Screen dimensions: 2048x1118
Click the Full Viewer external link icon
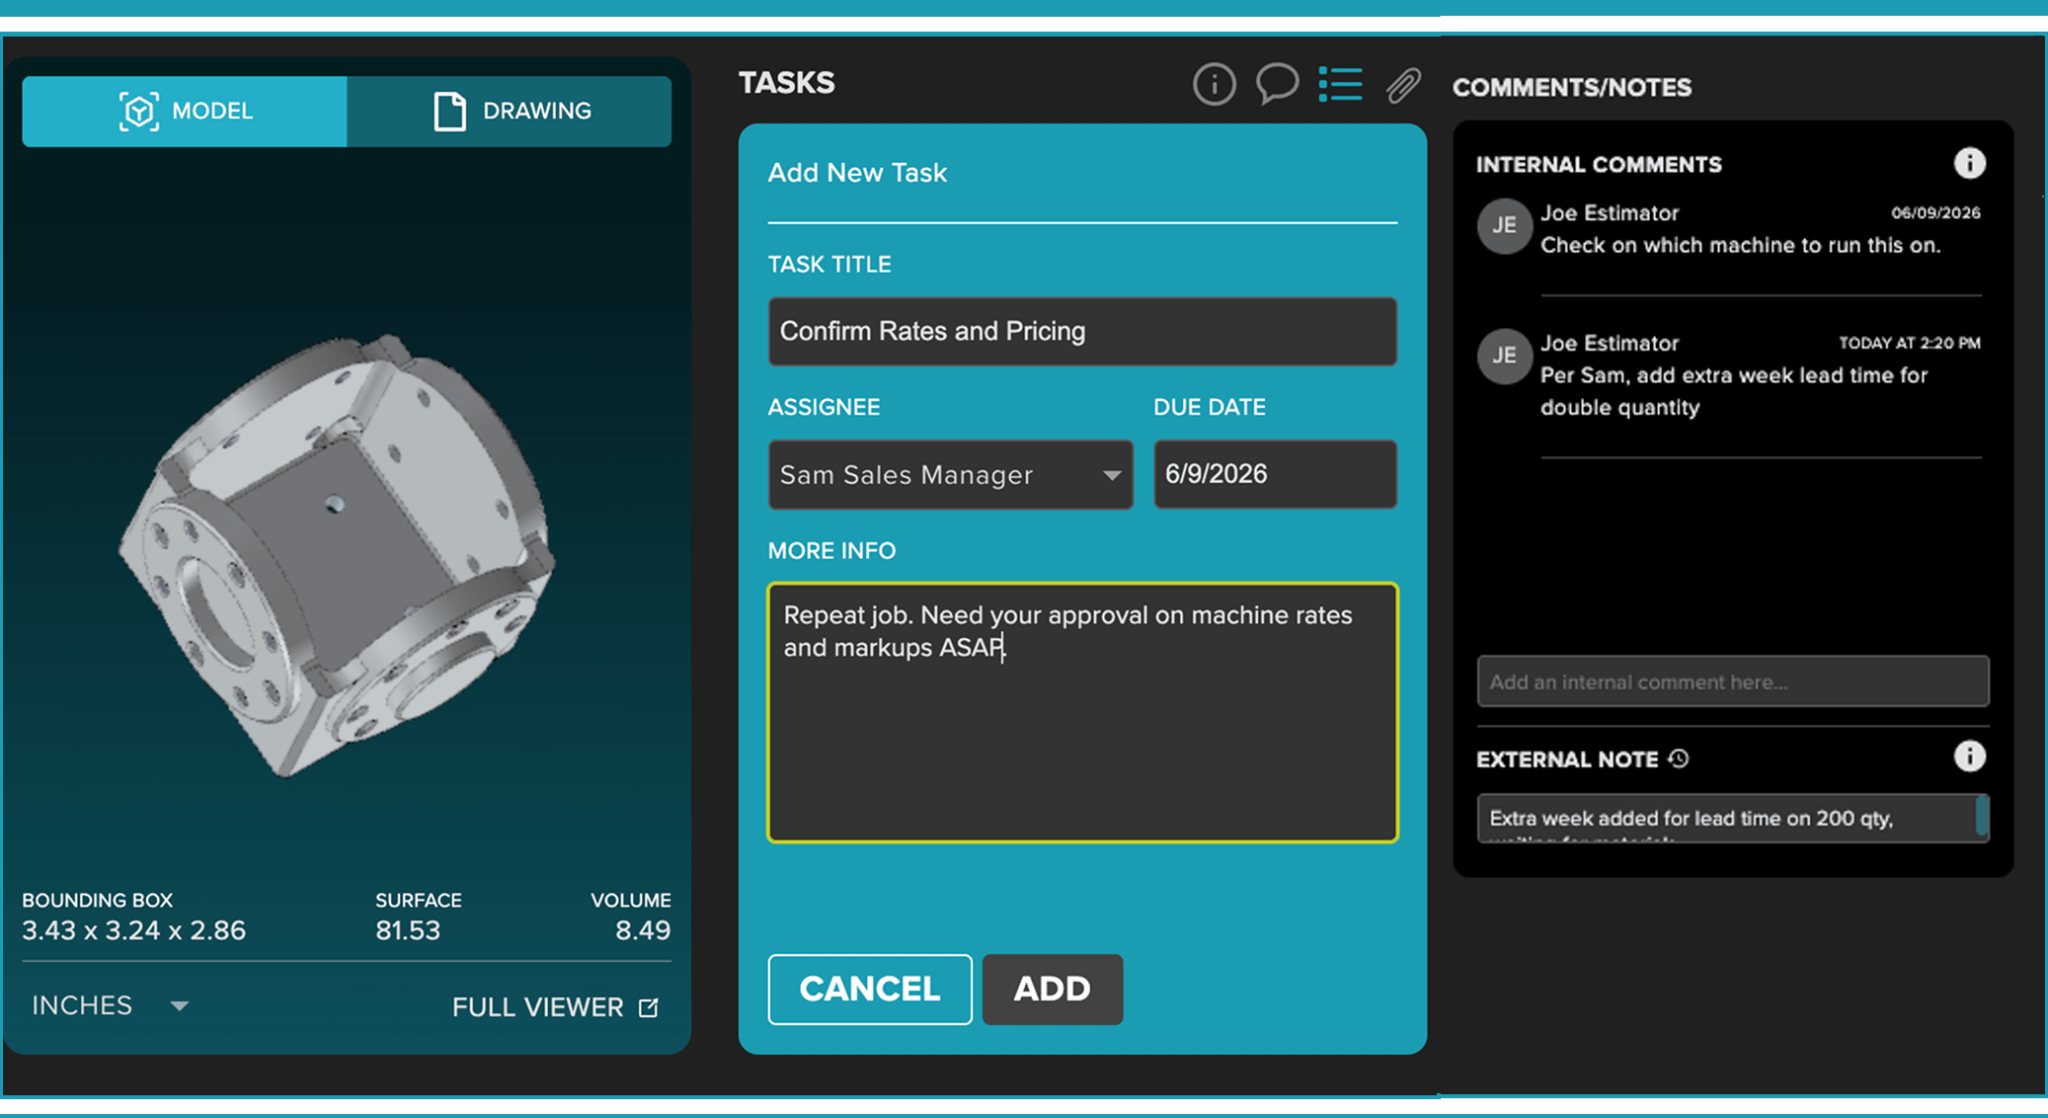click(649, 1007)
